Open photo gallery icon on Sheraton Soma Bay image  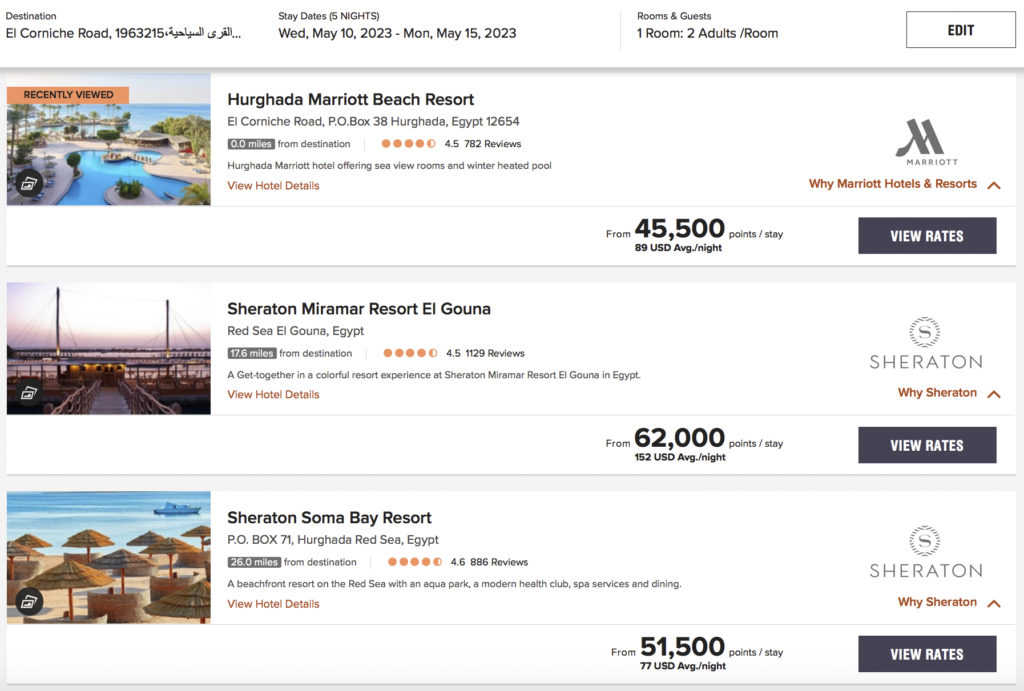(28, 601)
